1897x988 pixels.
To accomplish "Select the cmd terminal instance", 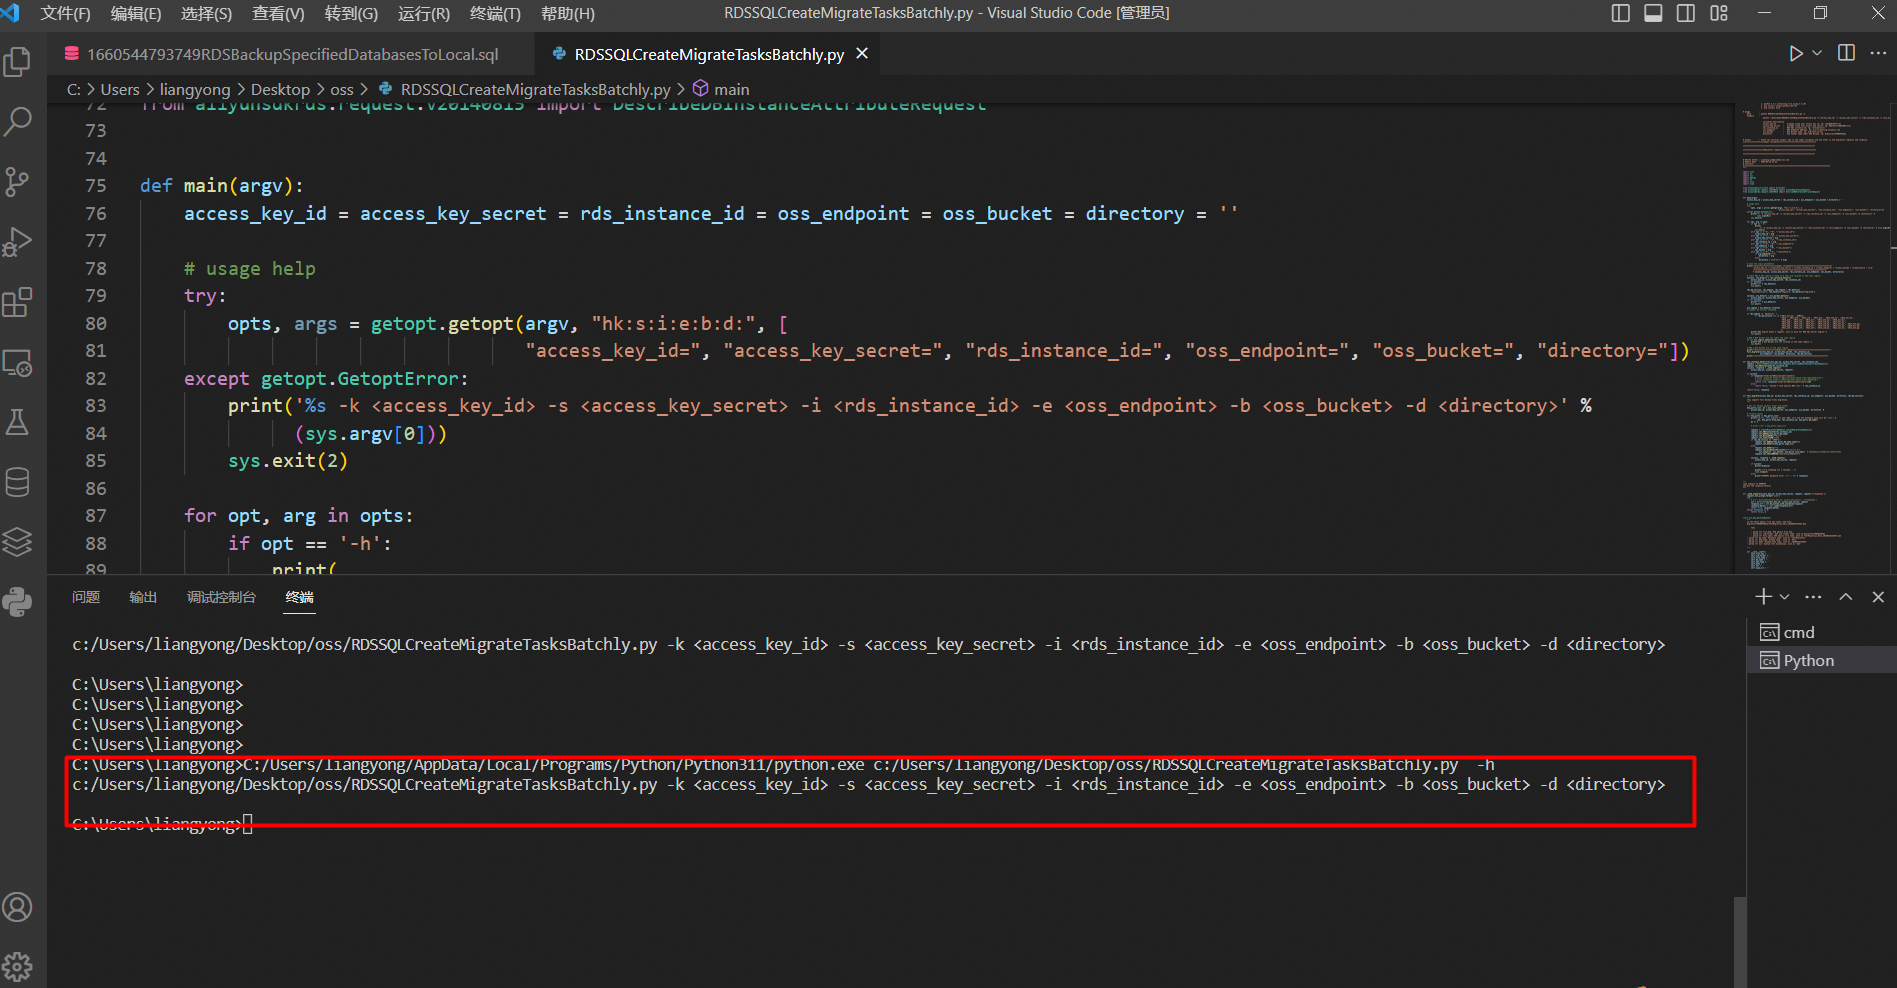I will click(1822, 632).
